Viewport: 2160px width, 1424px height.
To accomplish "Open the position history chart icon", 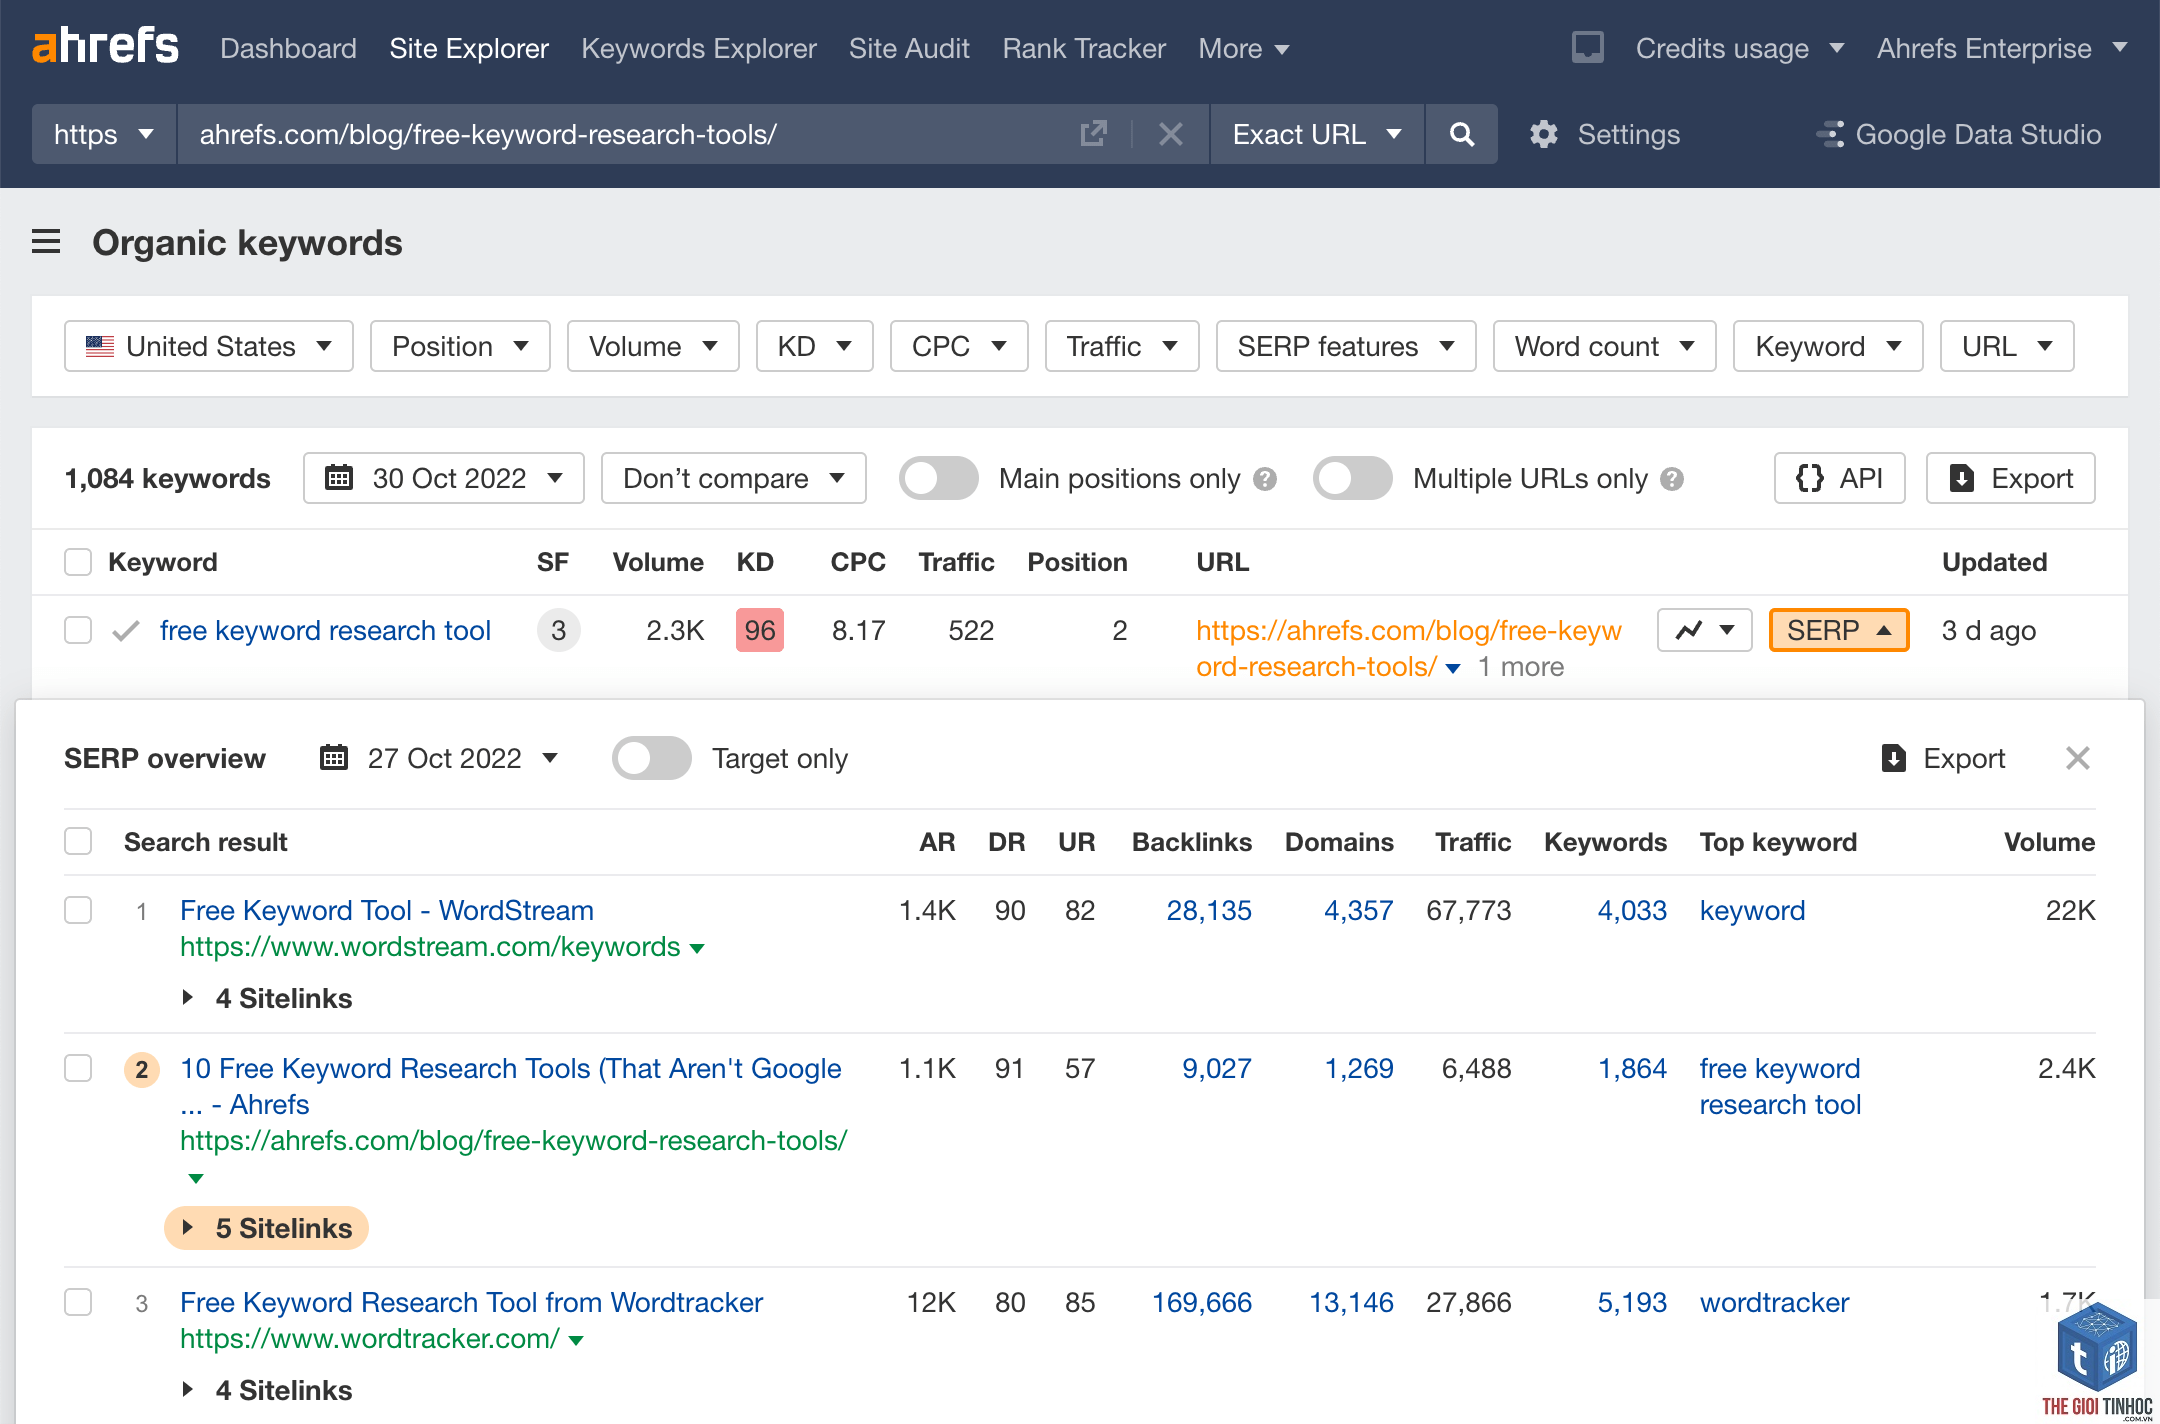I will [x=1704, y=630].
